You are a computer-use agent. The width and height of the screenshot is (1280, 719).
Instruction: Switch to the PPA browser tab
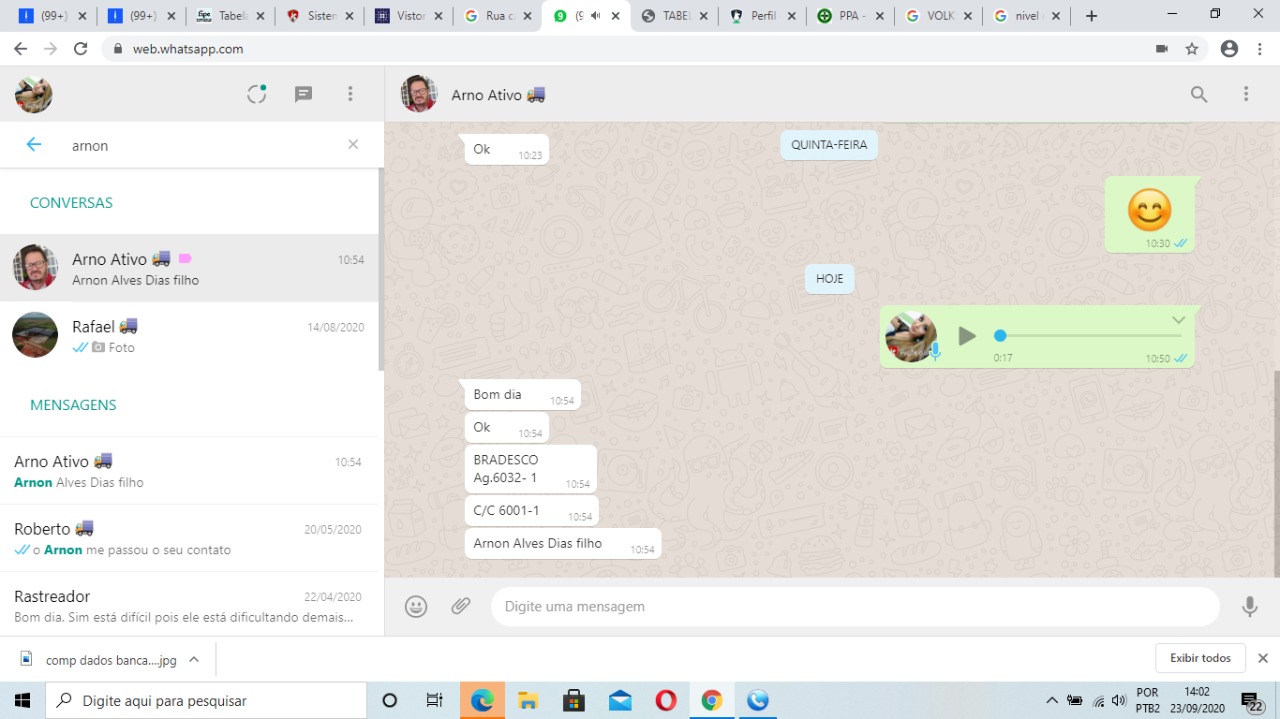846,16
